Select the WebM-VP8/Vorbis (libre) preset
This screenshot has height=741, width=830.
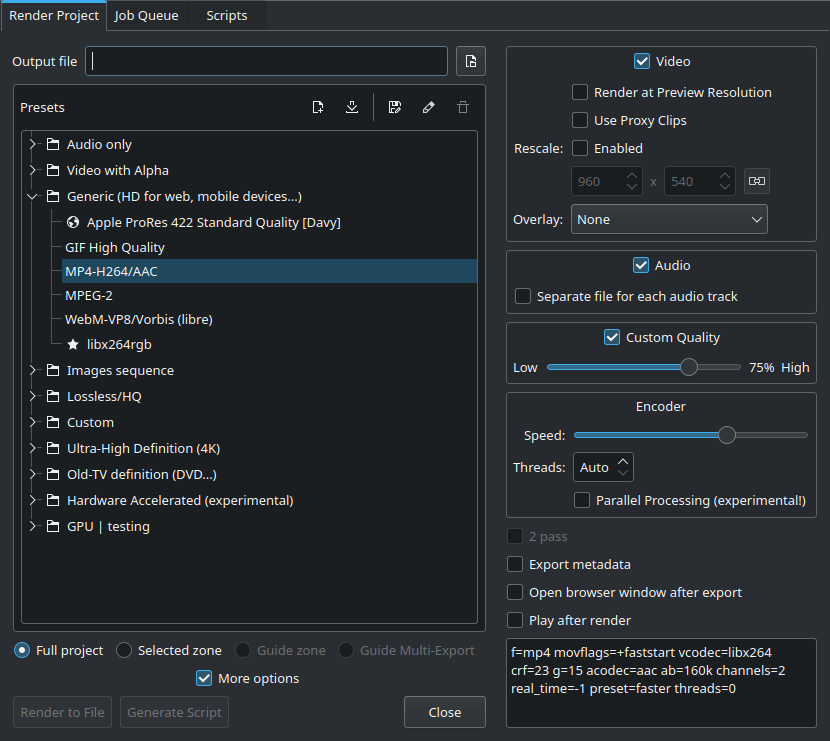tap(139, 319)
